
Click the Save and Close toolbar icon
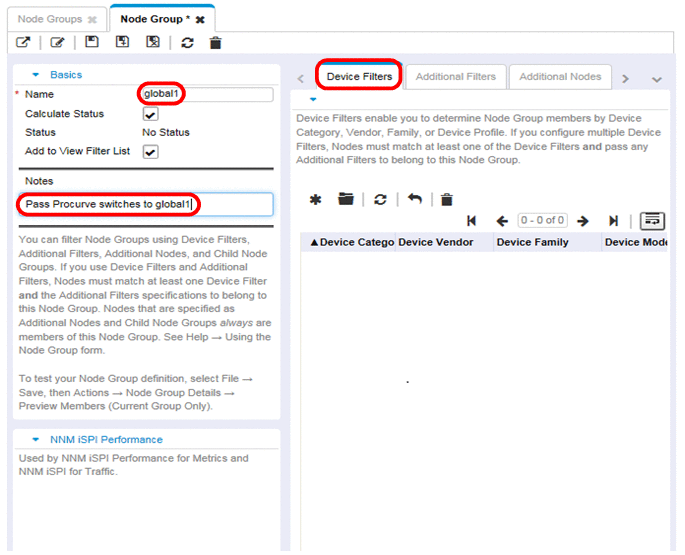[153, 42]
